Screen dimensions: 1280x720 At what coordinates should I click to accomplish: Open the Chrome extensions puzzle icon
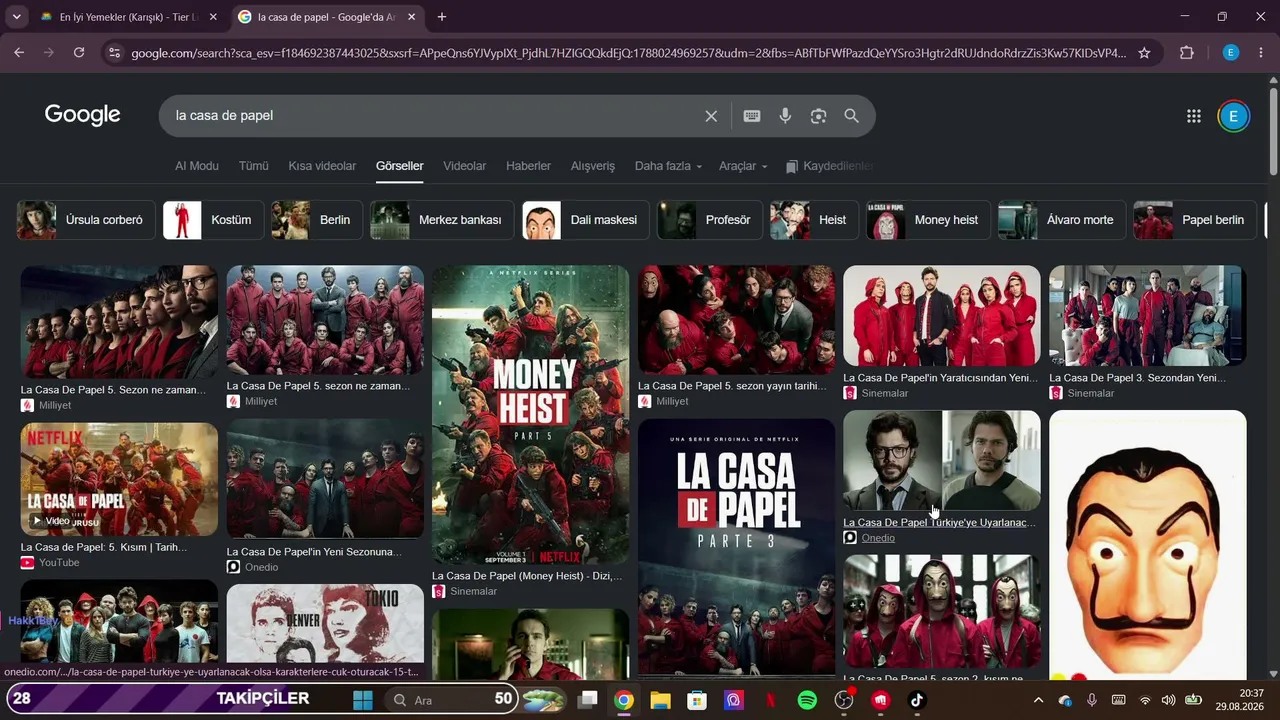click(1187, 53)
